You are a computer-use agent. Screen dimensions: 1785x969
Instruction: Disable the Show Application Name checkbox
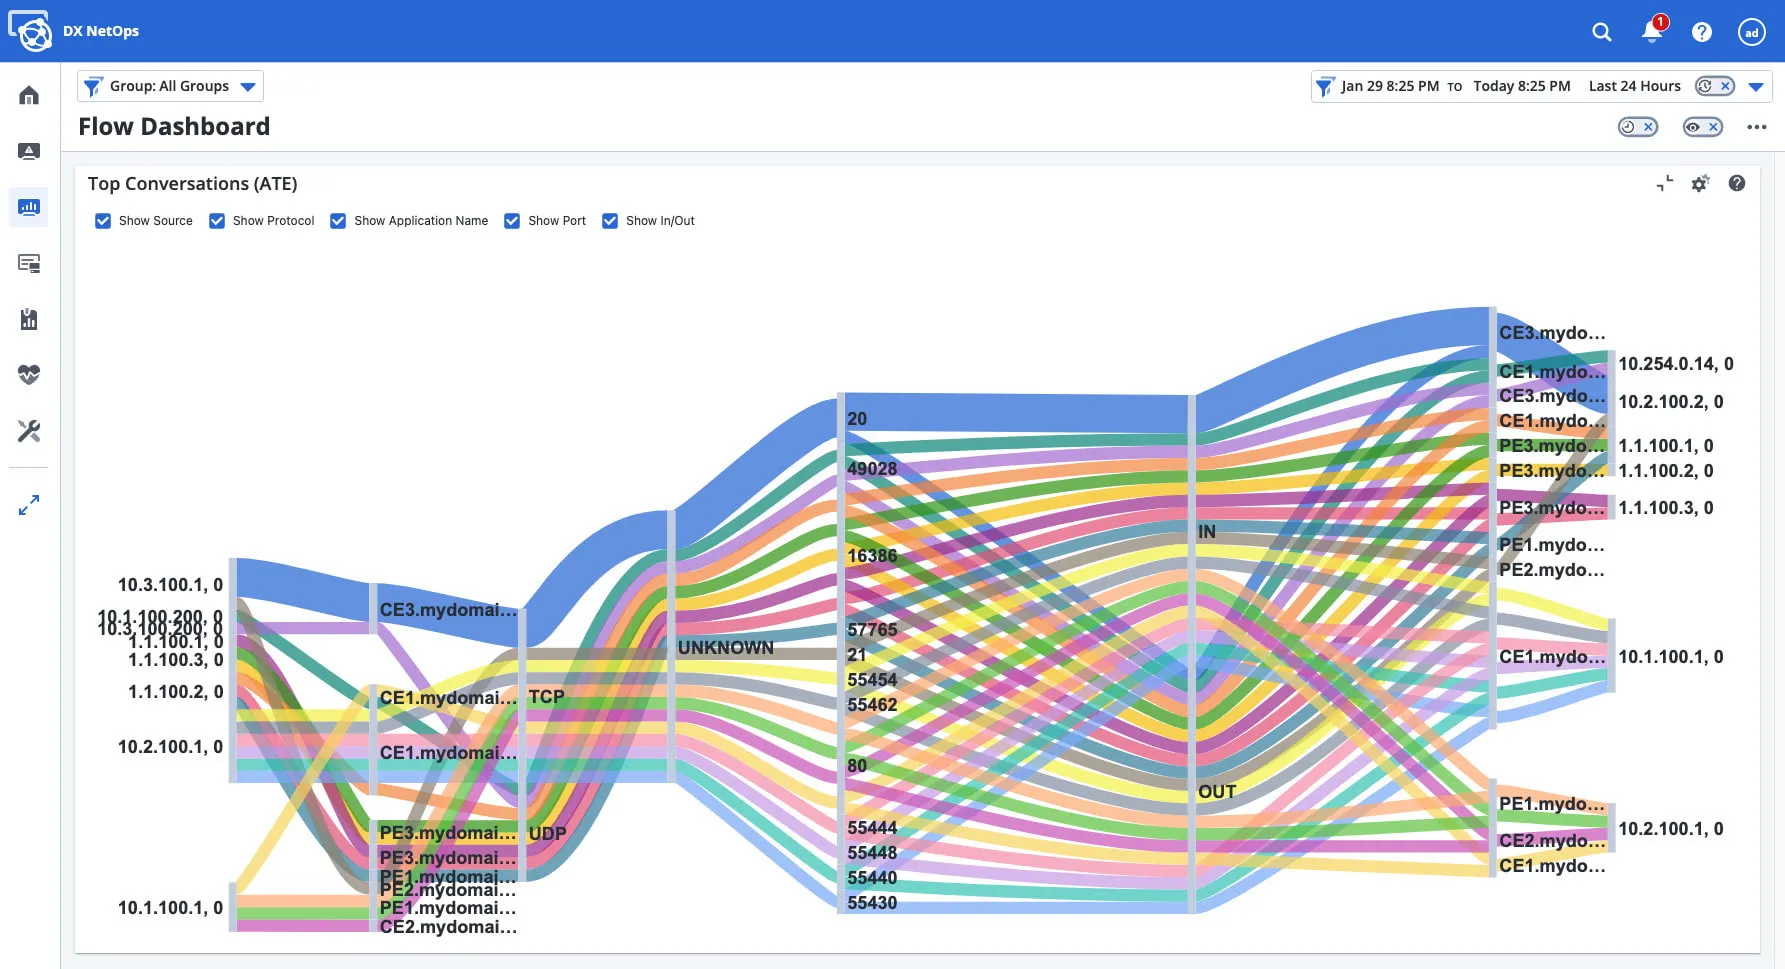click(x=338, y=220)
